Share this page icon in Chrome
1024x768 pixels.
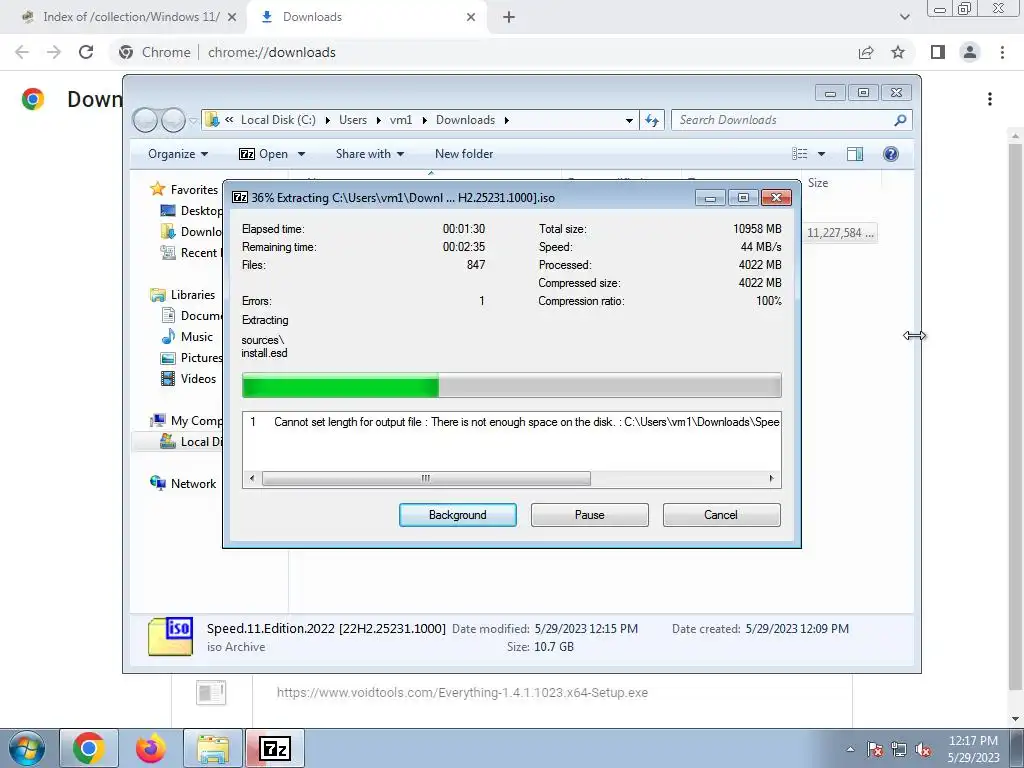pos(866,52)
